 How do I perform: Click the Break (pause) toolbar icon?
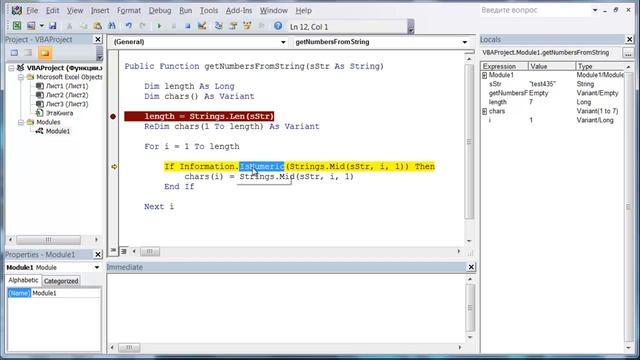[173, 26]
